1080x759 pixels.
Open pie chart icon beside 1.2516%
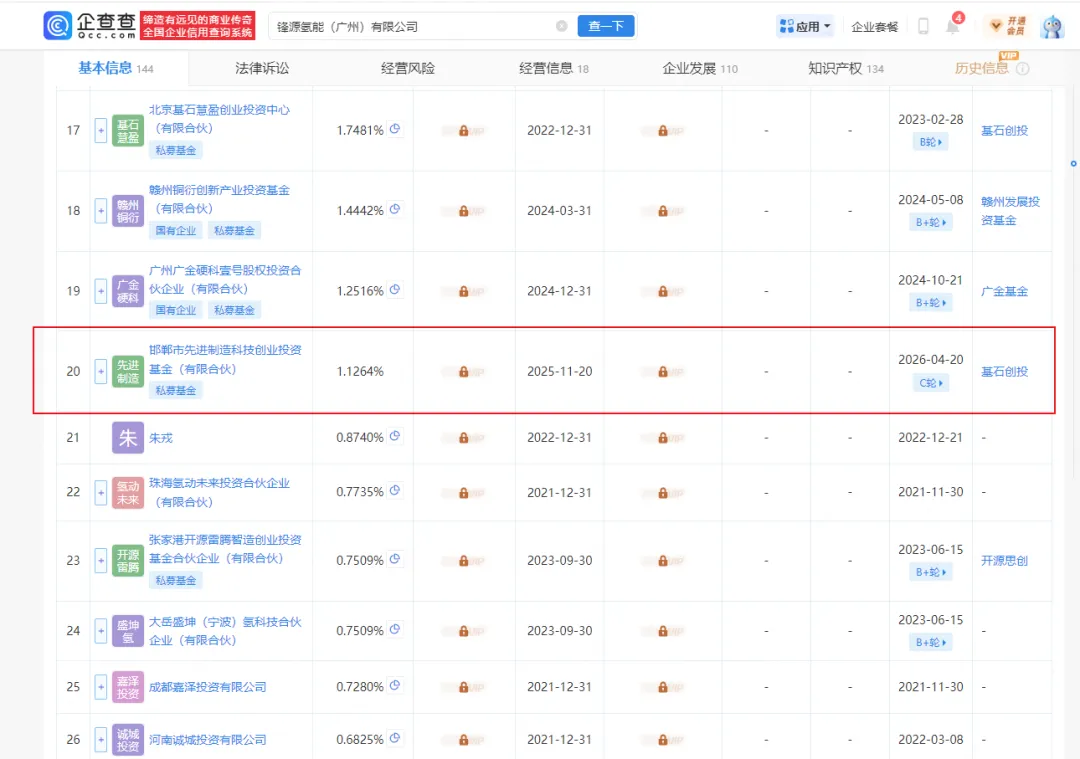(395, 290)
